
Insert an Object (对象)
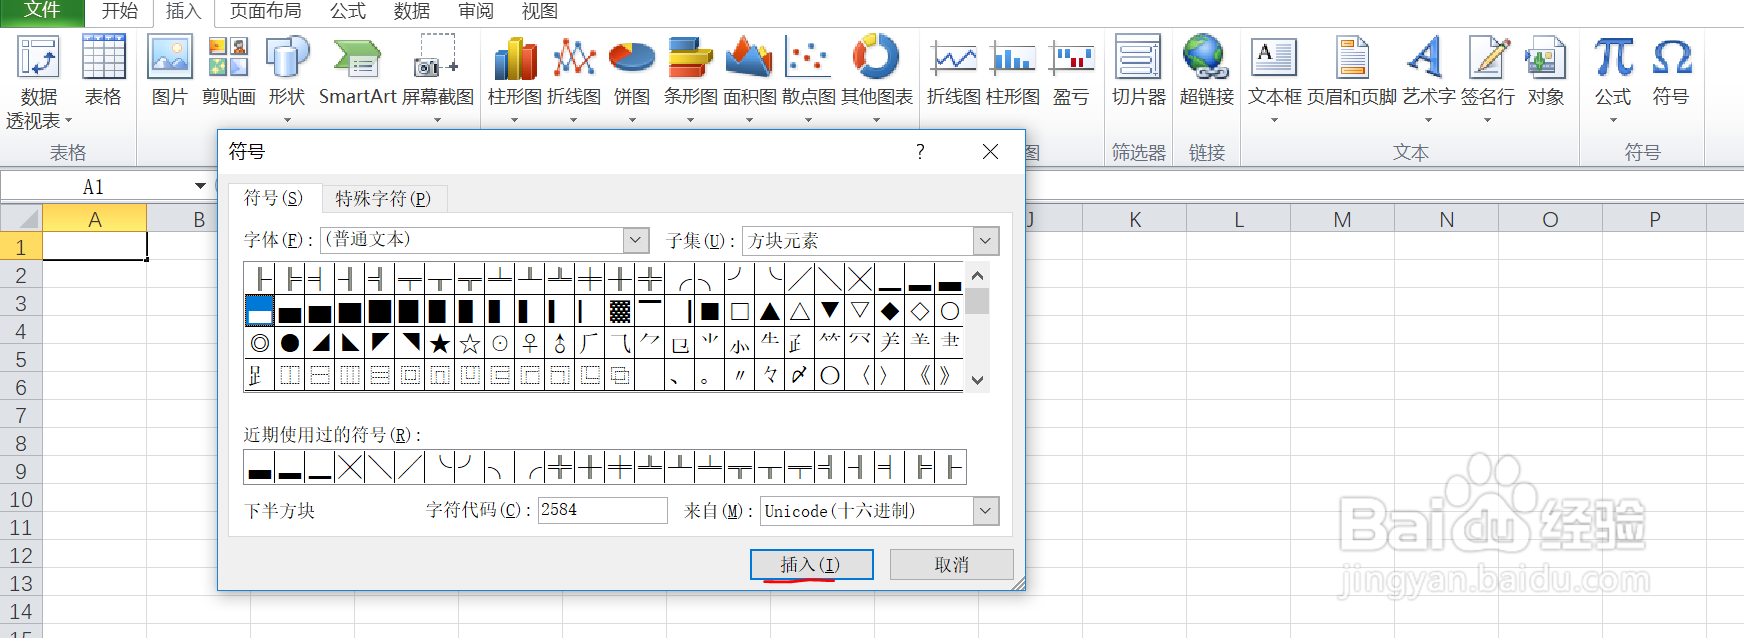1546,71
